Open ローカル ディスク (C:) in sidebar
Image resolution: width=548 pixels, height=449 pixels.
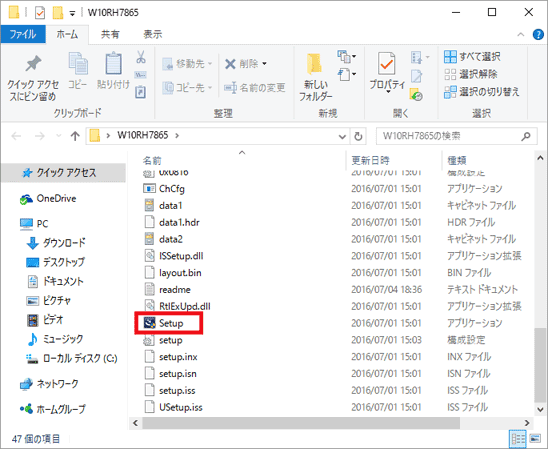[x=72, y=359]
